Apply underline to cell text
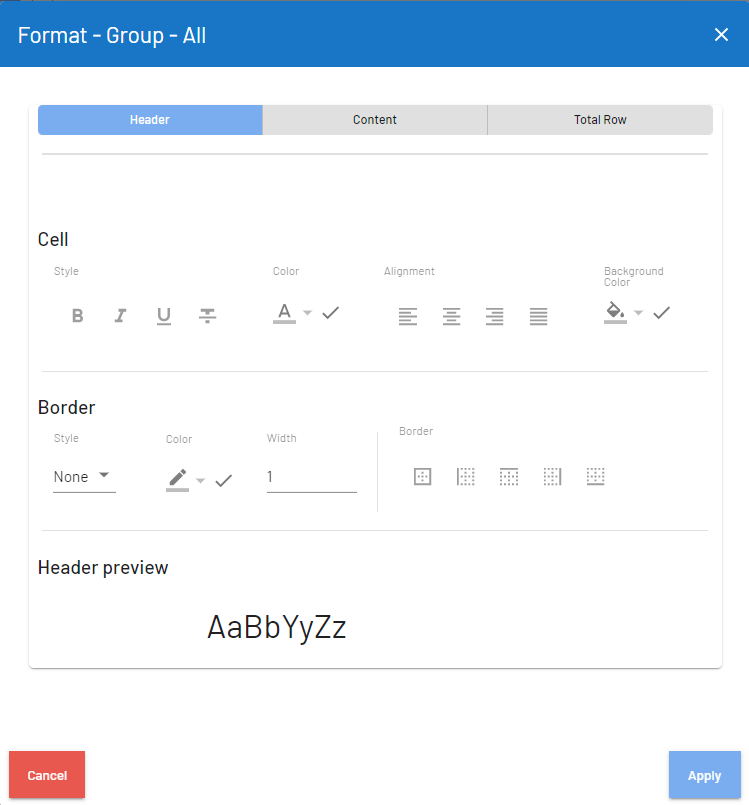The image size is (749, 805). (x=164, y=316)
